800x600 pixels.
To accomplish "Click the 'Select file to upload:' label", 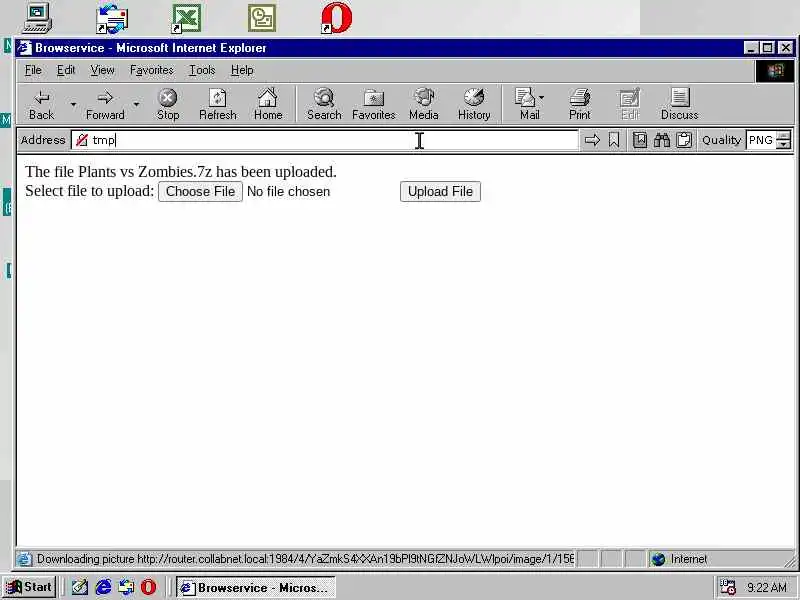I will 89,191.
